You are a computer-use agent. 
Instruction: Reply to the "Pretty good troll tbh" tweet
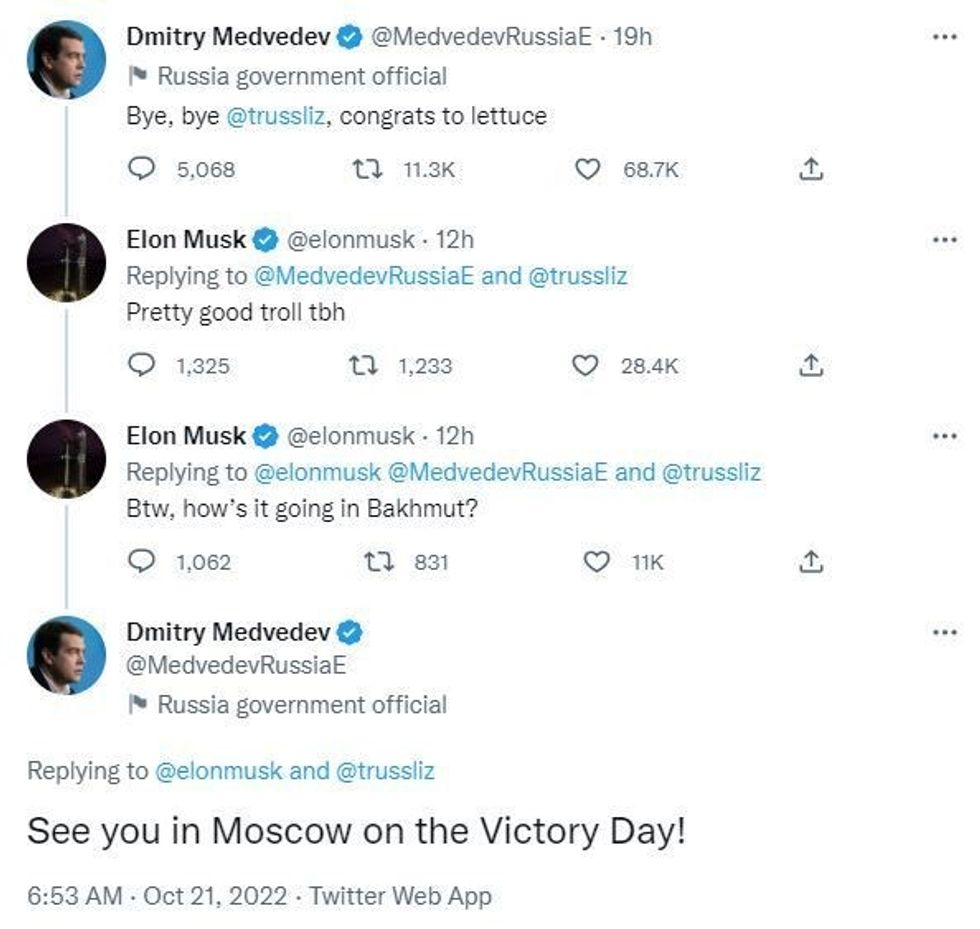tap(143, 366)
